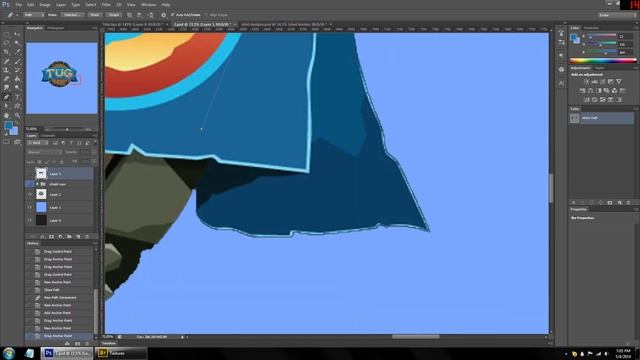This screenshot has height=360, width=640.
Task: Open the workspace switcher dropdown
Action: click(617, 15)
